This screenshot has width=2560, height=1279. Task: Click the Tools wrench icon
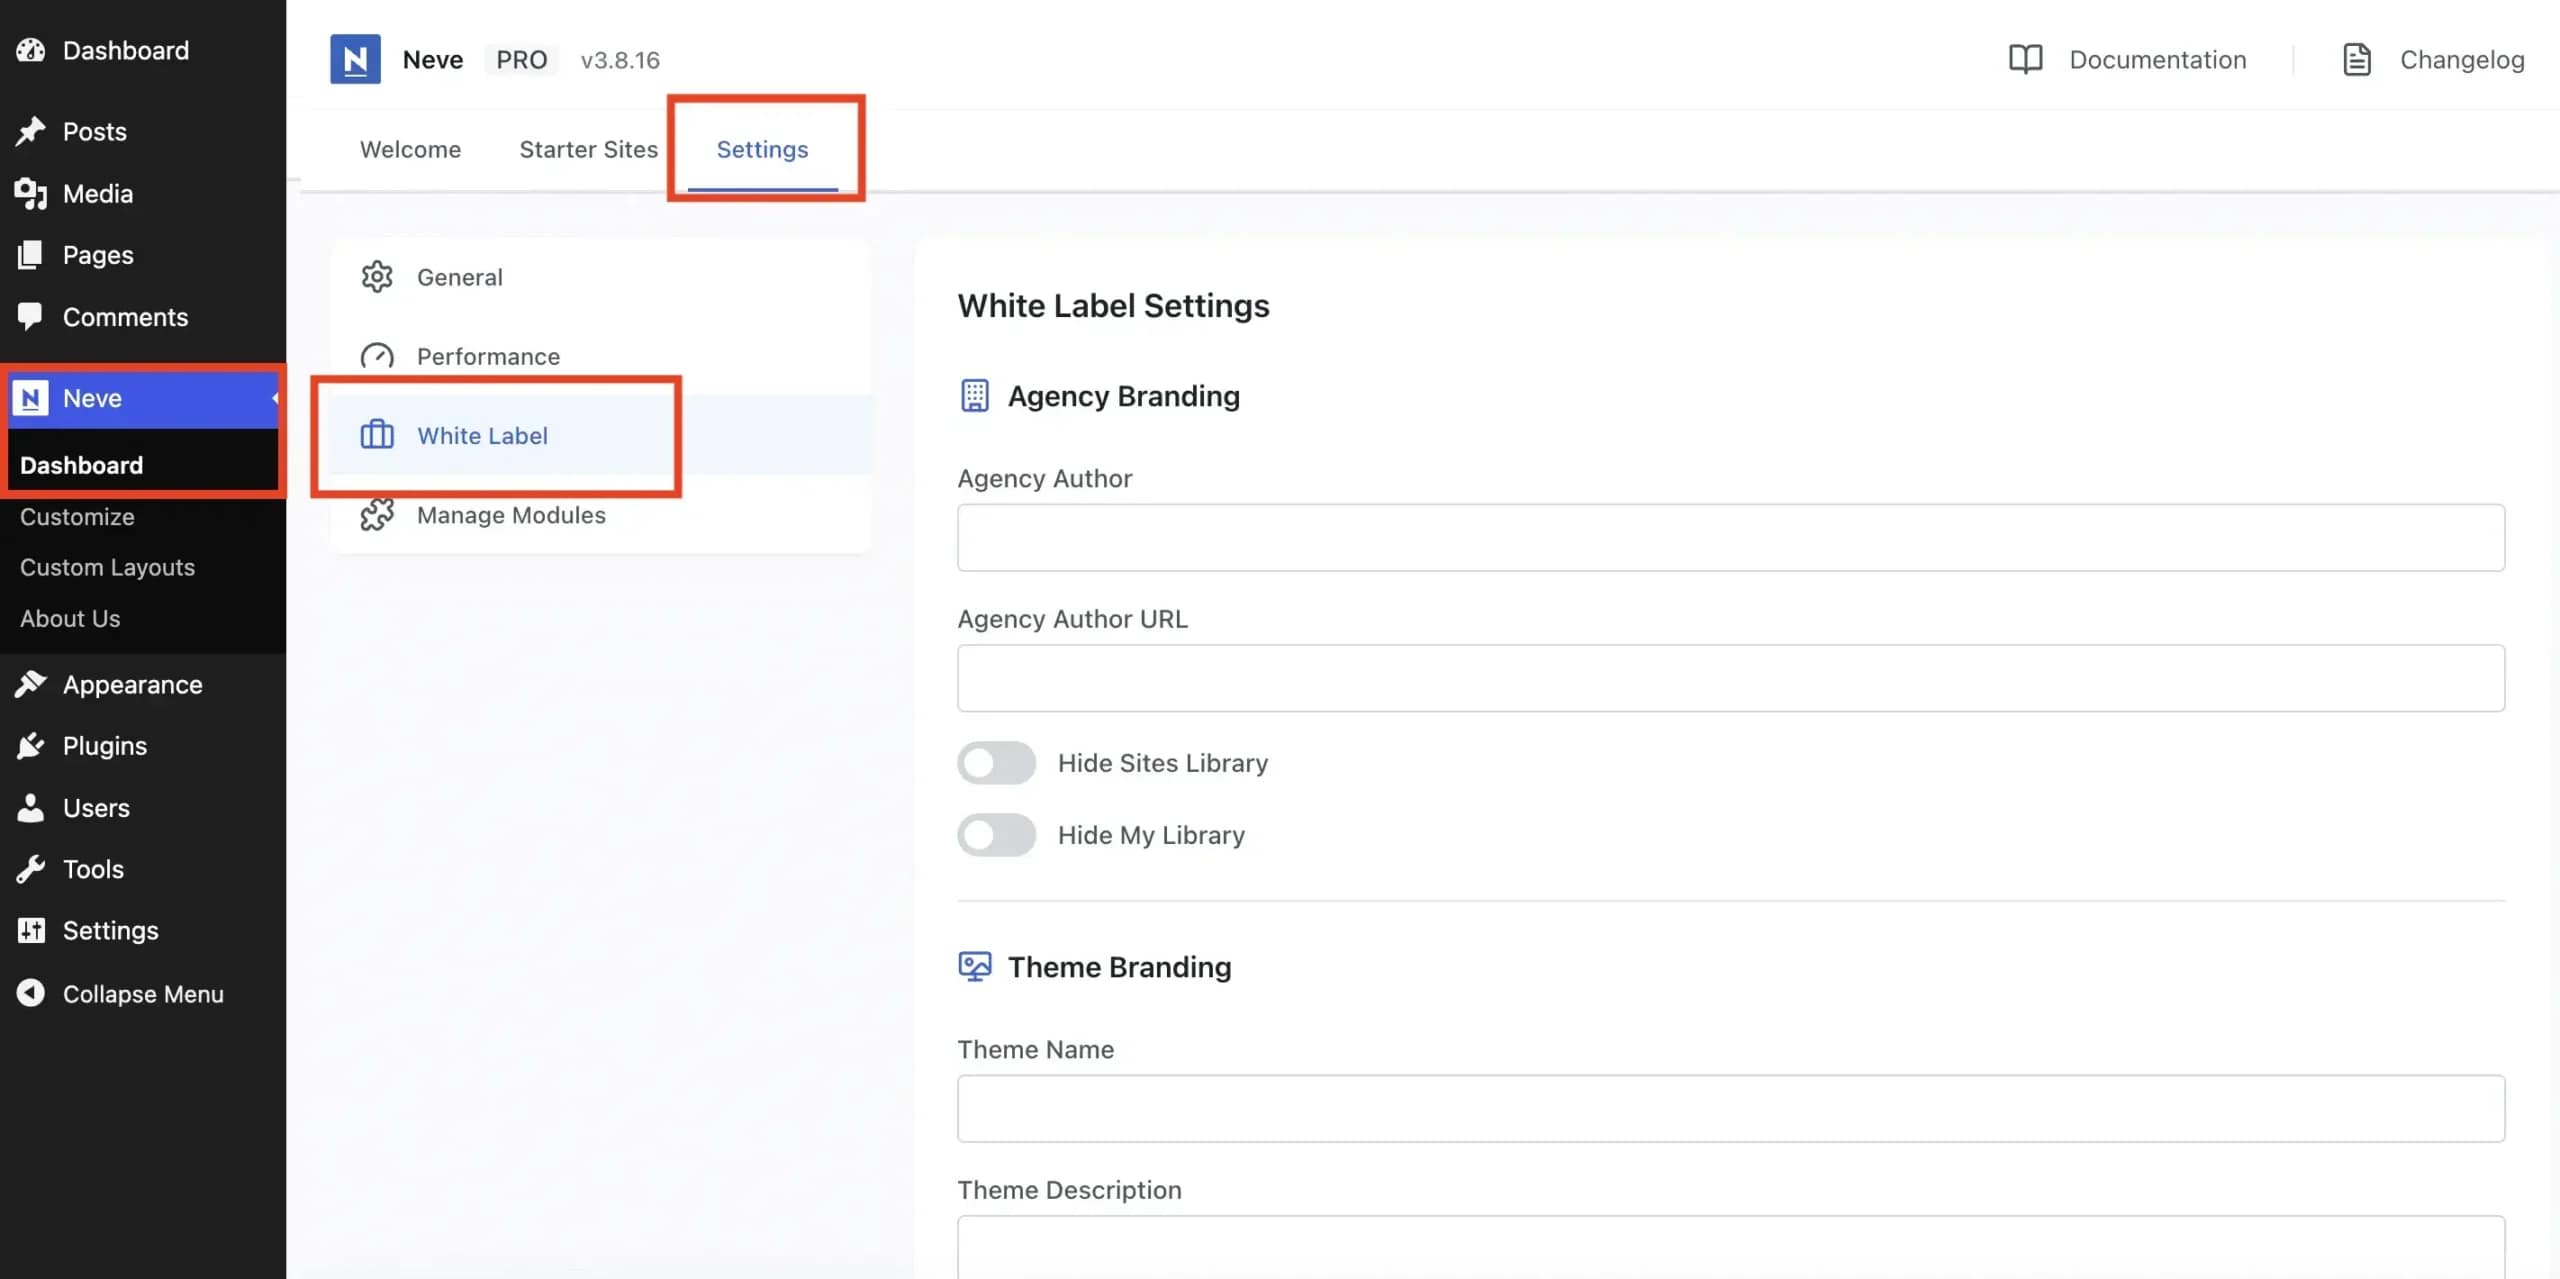pos(31,869)
